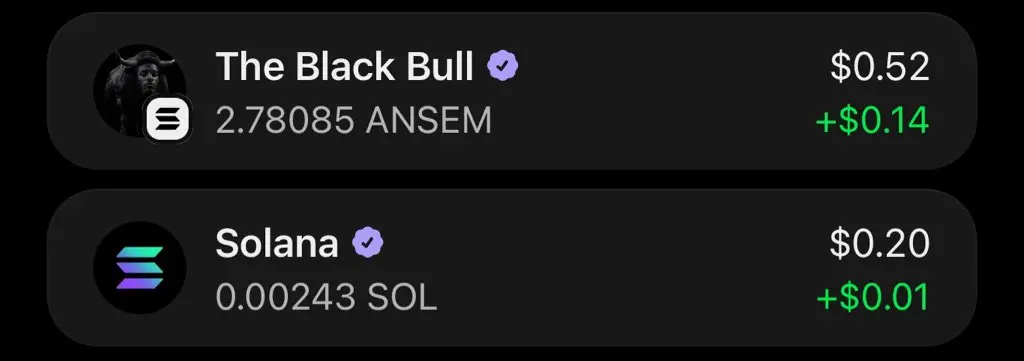Image resolution: width=1024 pixels, height=361 pixels.
Task: Click the gradient stripes in Solana logo
Action: pos(140,268)
